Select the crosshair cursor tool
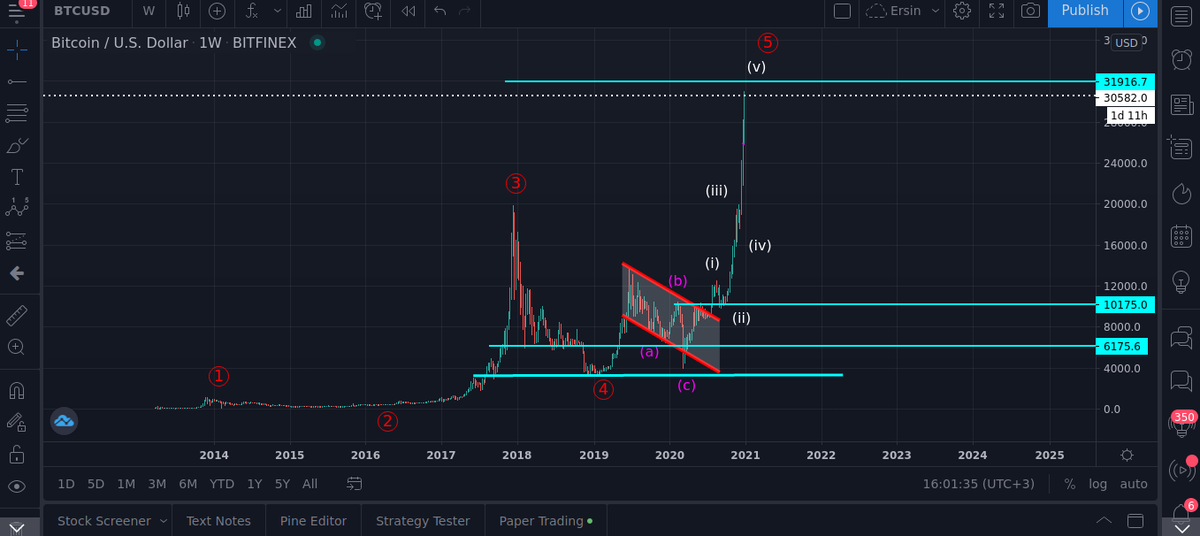The width and height of the screenshot is (1200, 536). 17,48
